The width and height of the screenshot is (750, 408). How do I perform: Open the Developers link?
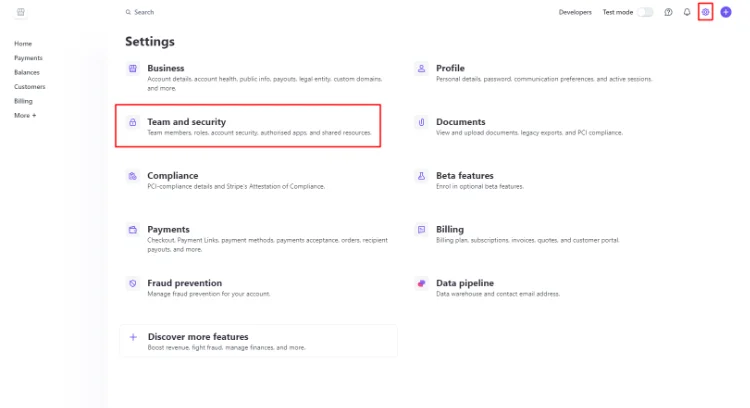(575, 12)
